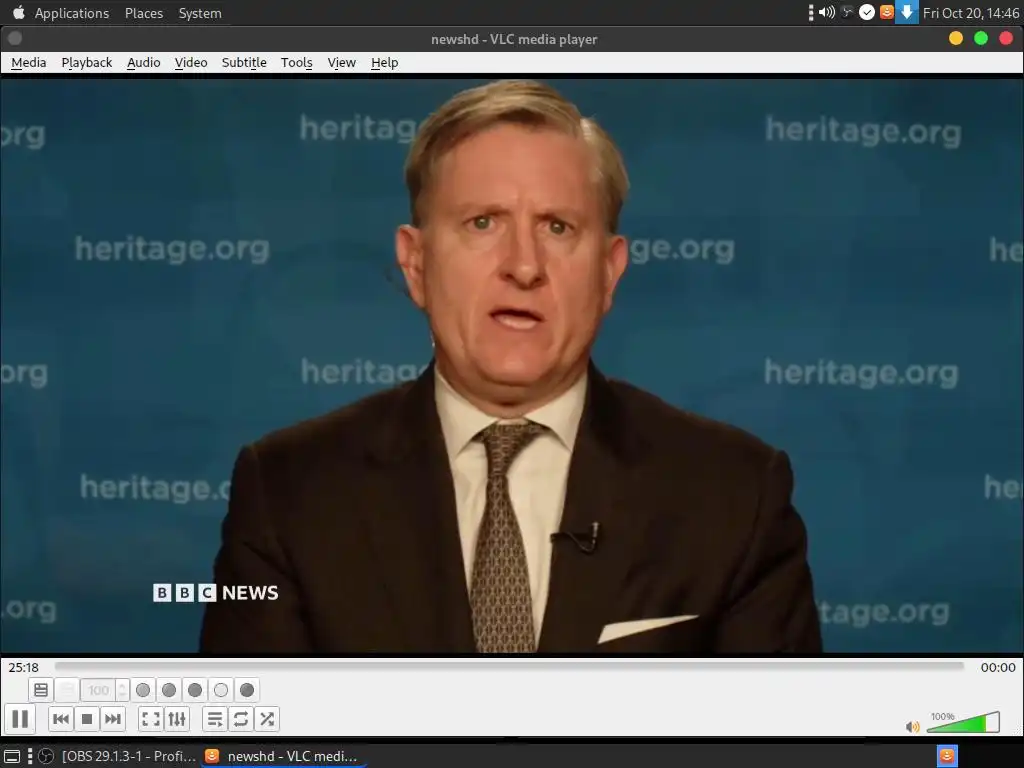The width and height of the screenshot is (1024, 768).
Task: Open the Media menu
Action: [29, 62]
